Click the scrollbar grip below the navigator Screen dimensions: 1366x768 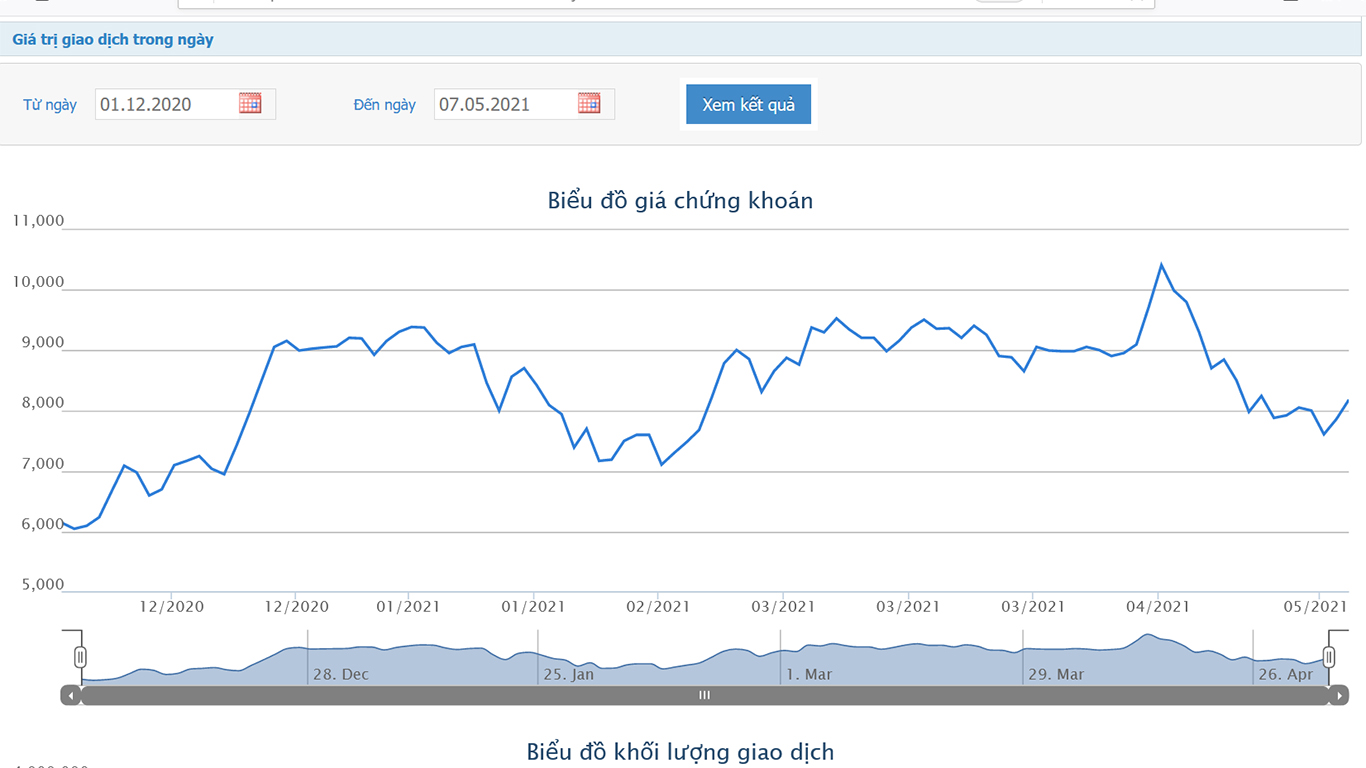(x=705, y=695)
